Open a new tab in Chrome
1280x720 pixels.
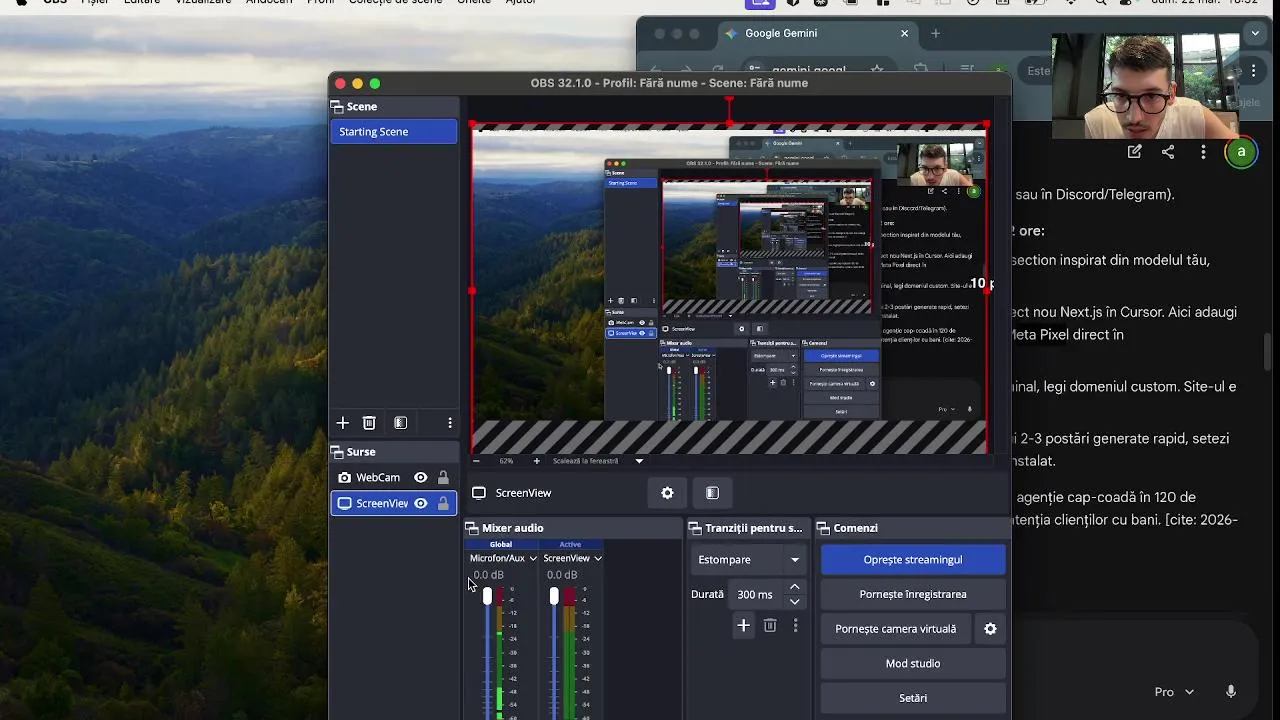(x=936, y=33)
